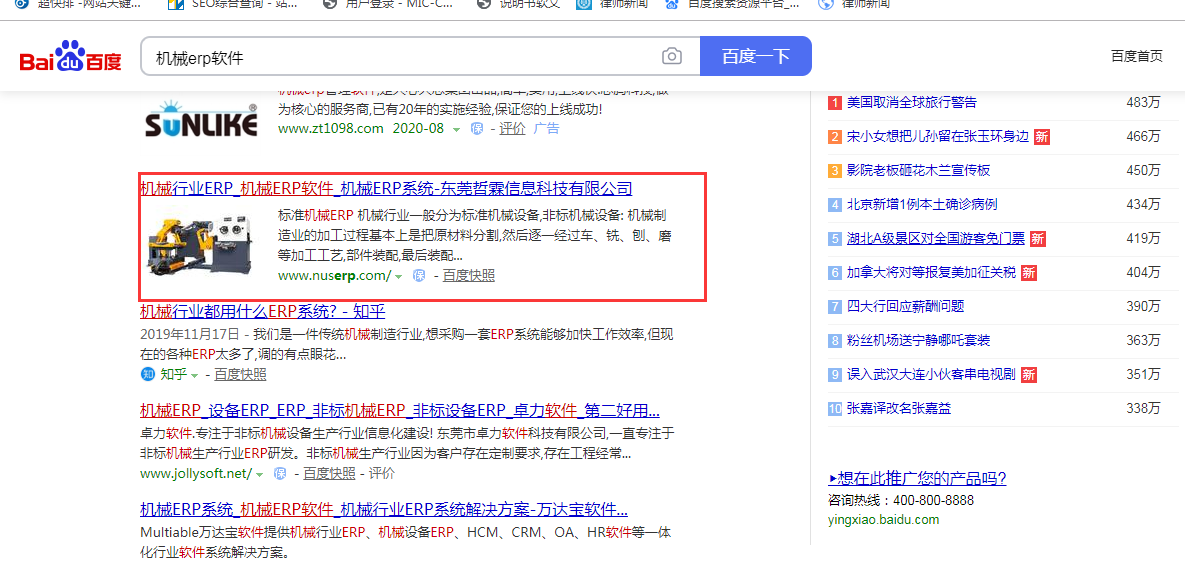Expand dropdown arrow after www.jollysoft.net
The width and height of the screenshot is (1185, 562).
[259, 474]
